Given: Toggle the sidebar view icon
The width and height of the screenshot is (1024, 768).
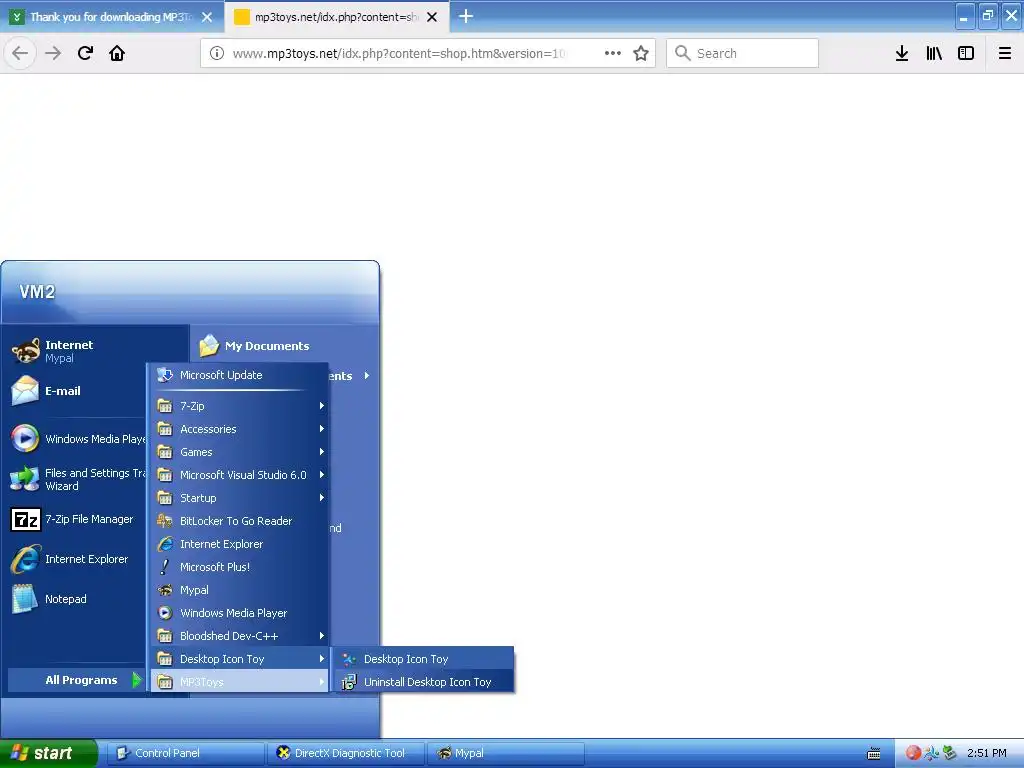Looking at the screenshot, I should coord(966,53).
